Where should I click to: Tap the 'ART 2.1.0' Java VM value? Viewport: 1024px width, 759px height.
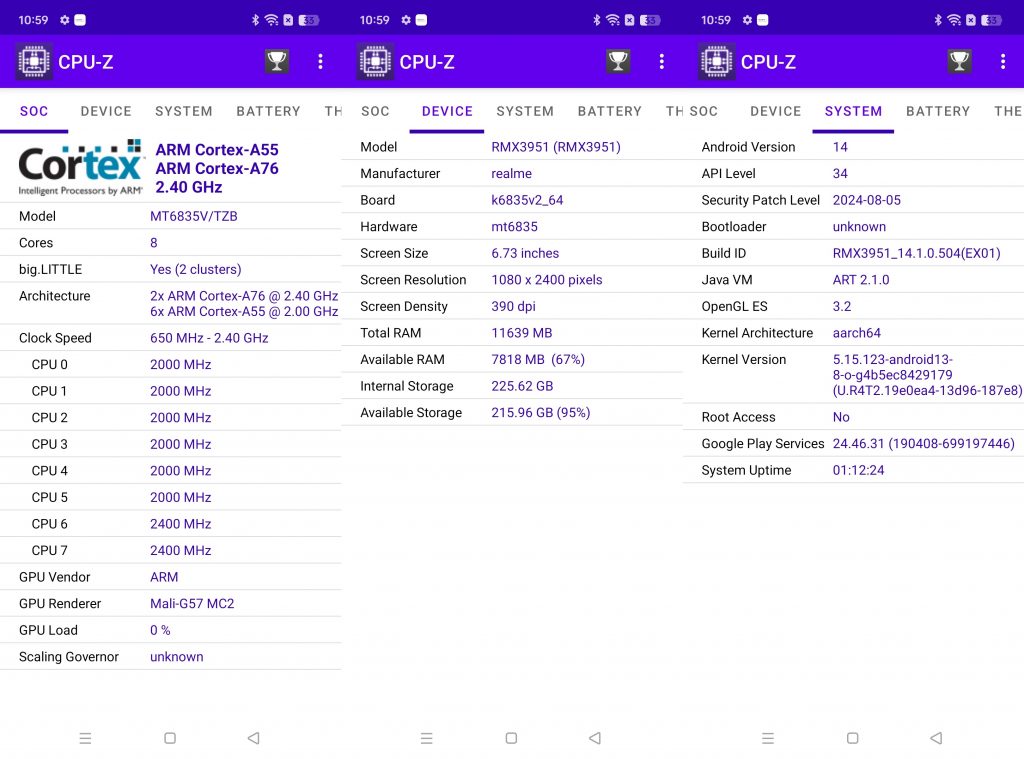861,280
